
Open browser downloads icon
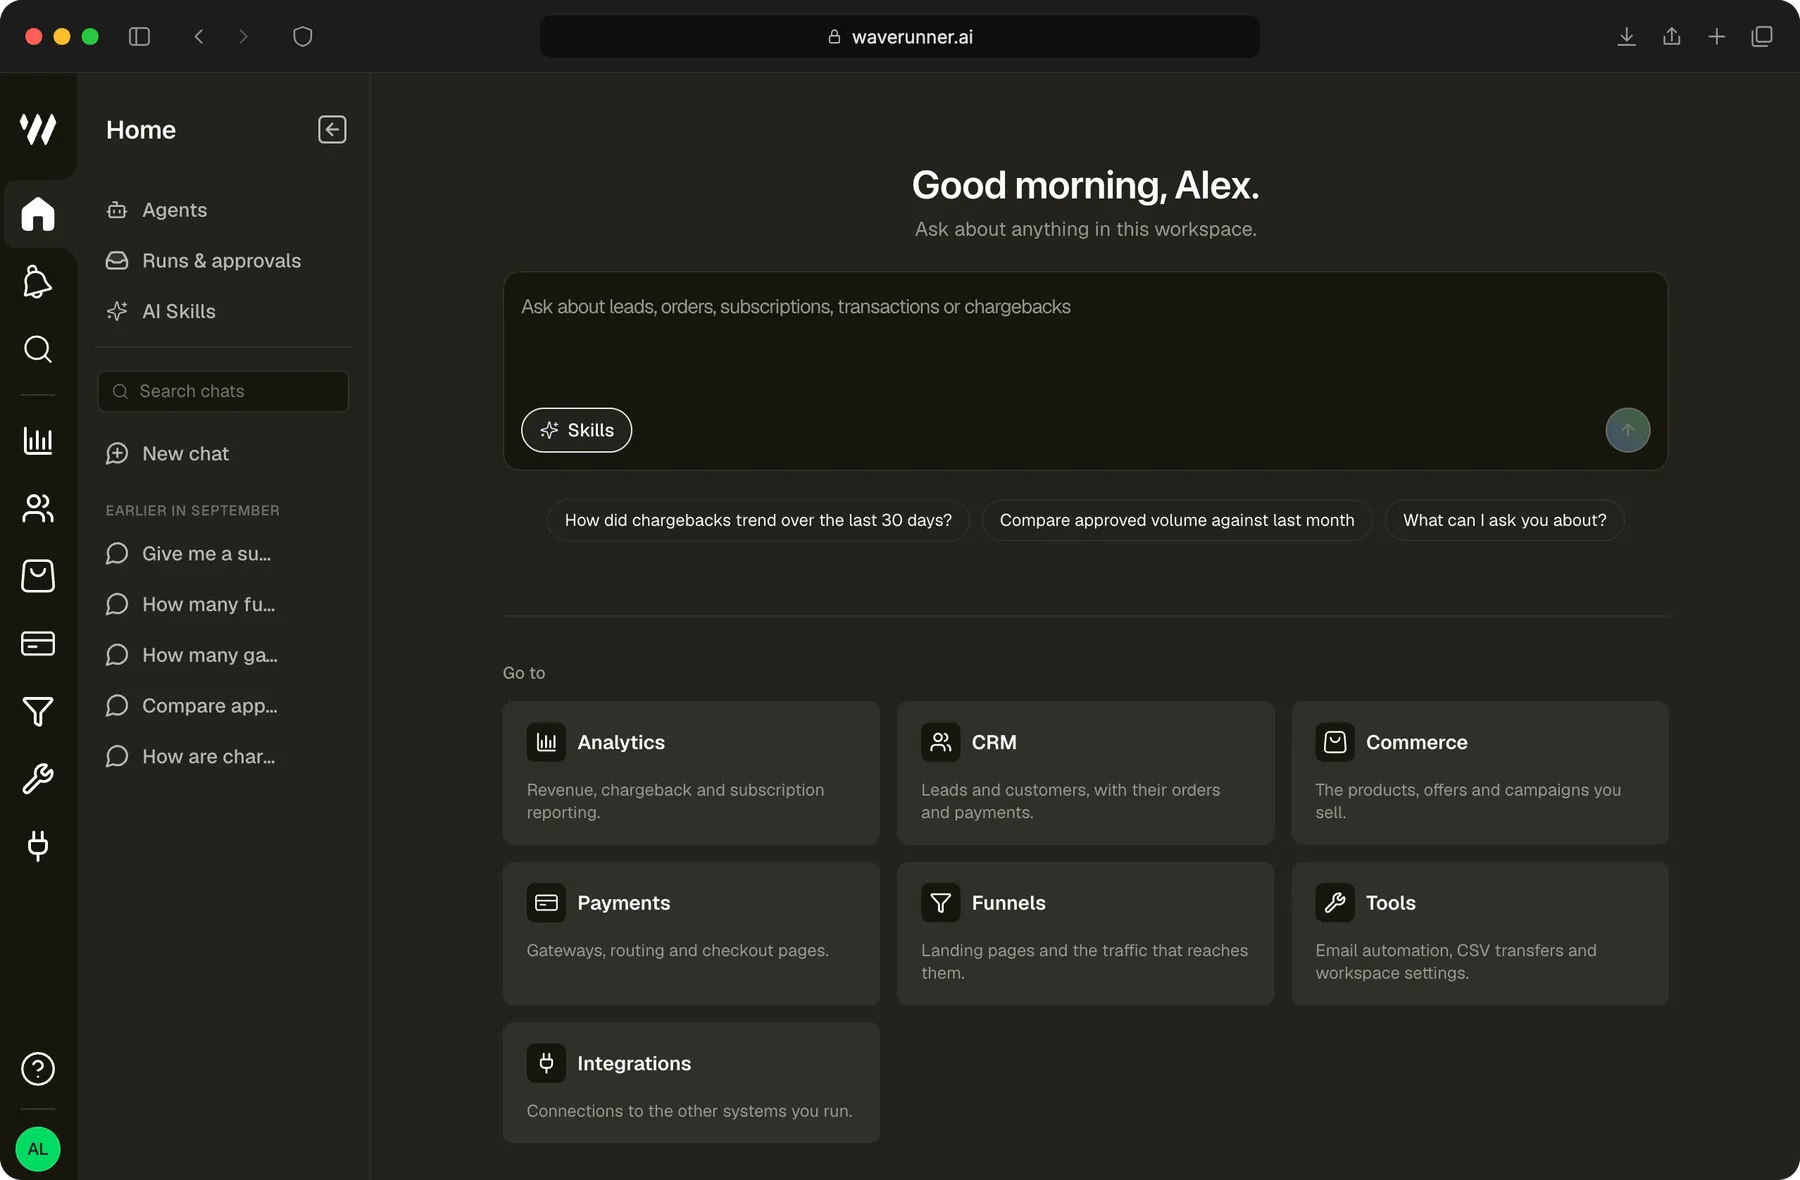point(1627,37)
